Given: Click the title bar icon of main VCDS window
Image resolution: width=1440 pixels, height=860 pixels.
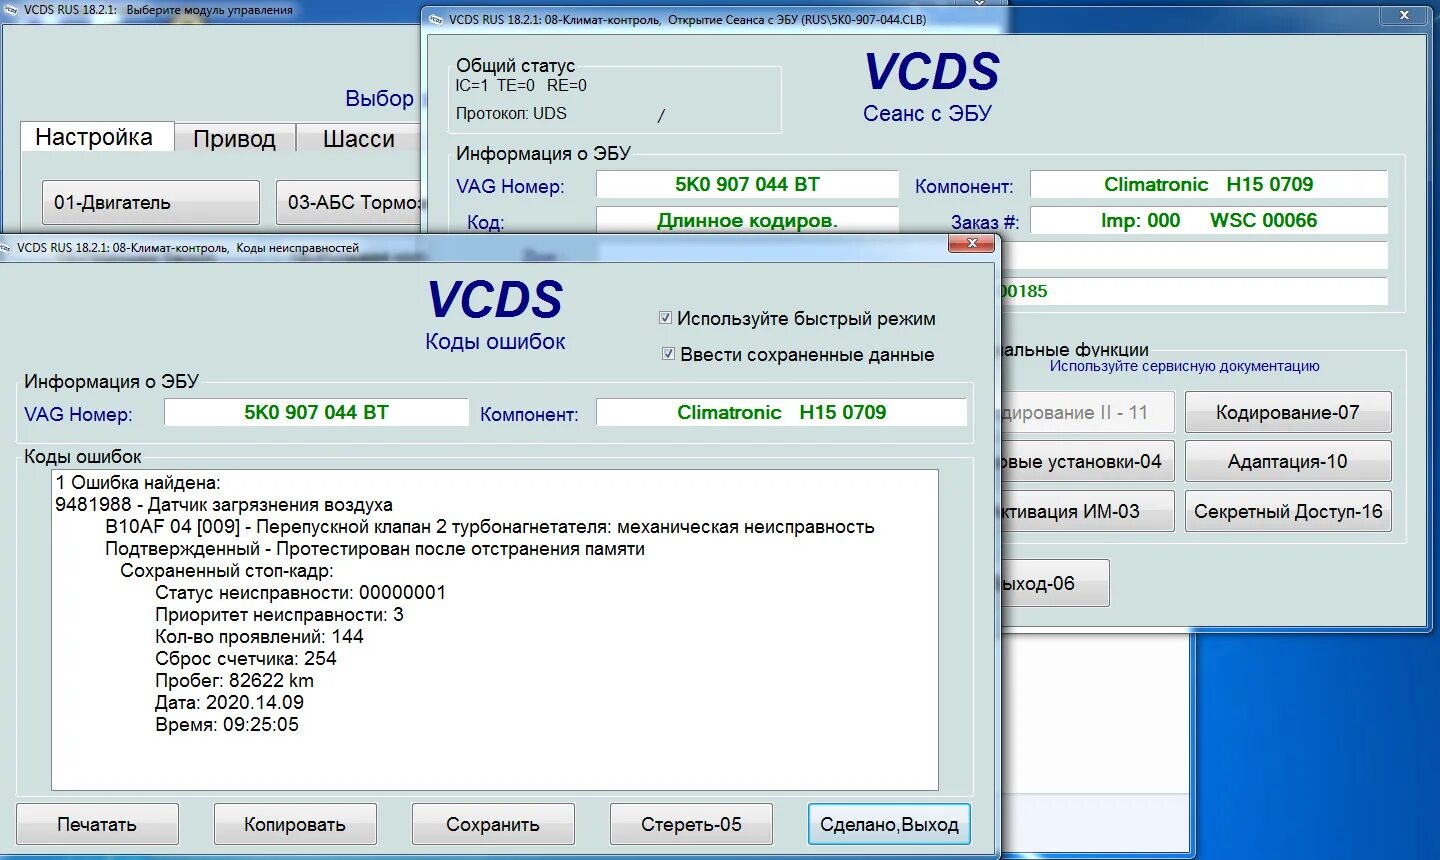Looking at the screenshot, I should (12, 10).
